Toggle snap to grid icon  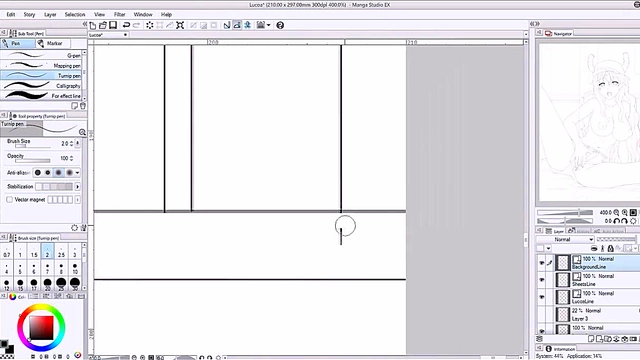click(x=247, y=25)
